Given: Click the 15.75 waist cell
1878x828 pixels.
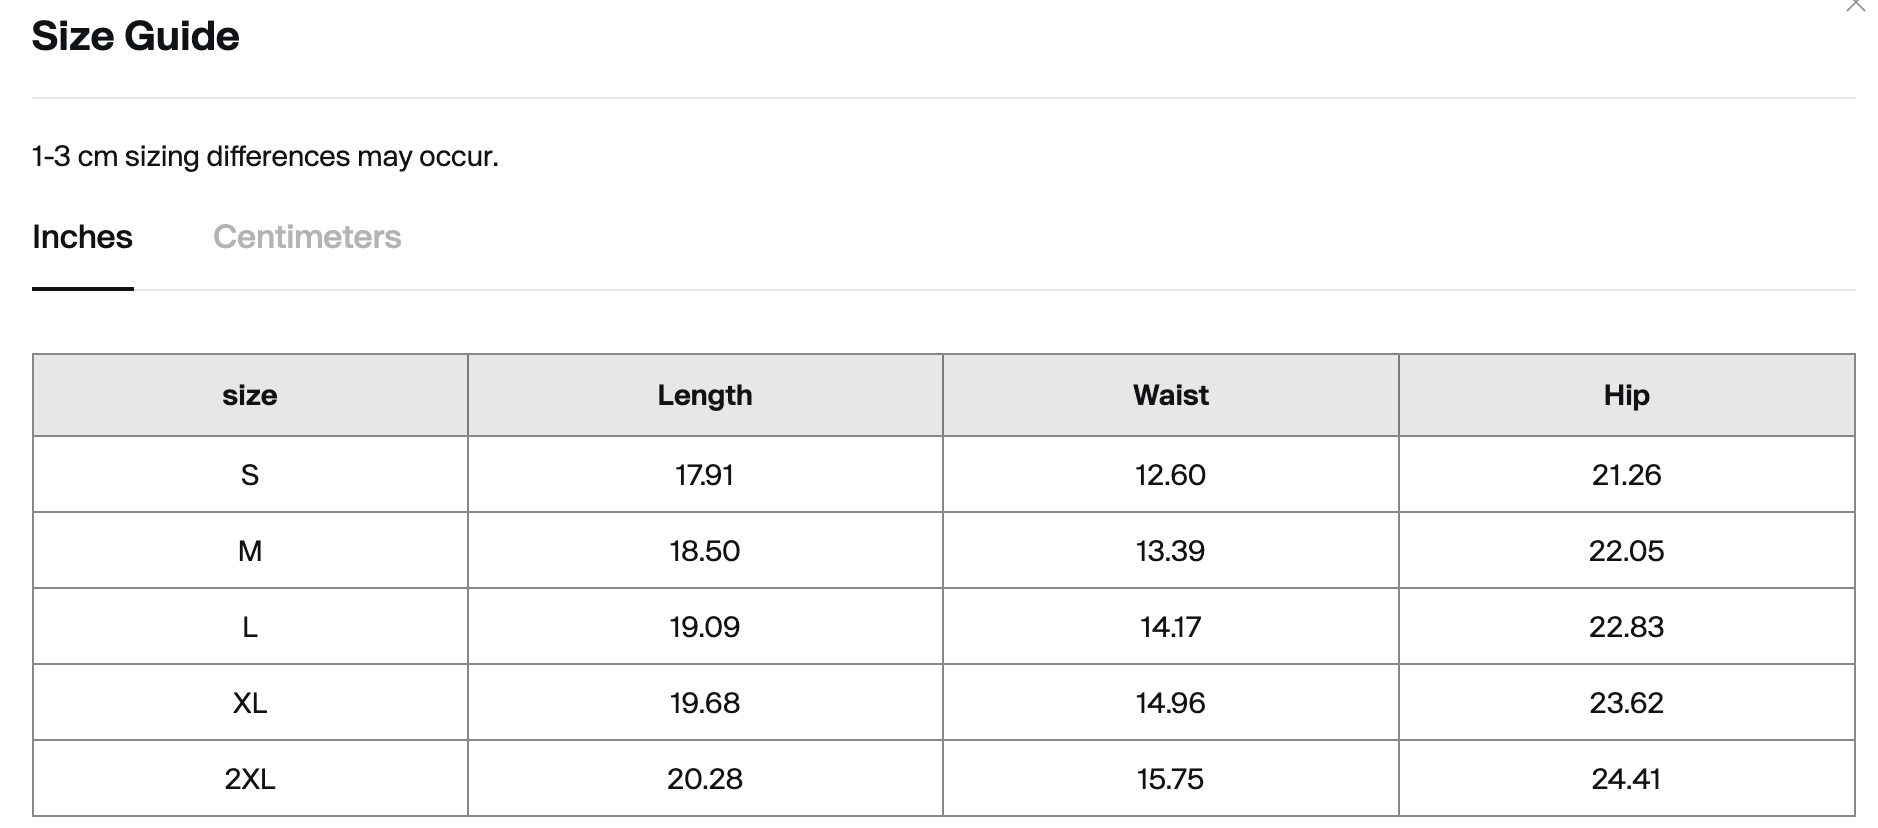Looking at the screenshot, I should 1171,779.
